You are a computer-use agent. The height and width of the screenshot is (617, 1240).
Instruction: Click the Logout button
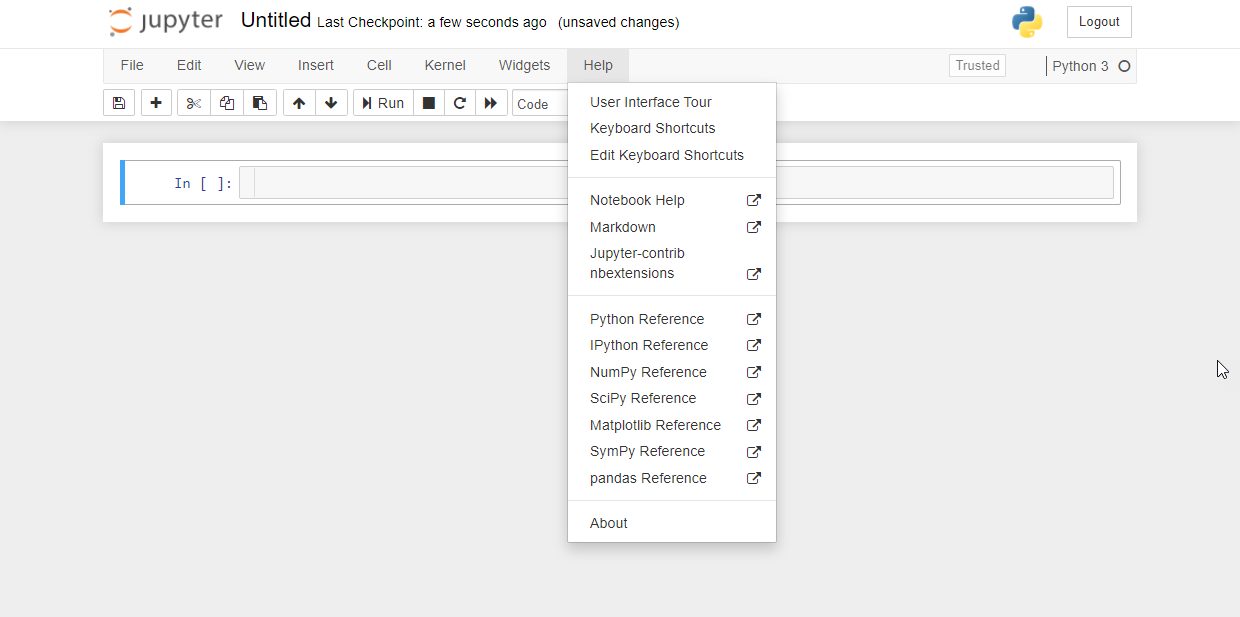pos(1099,22)
